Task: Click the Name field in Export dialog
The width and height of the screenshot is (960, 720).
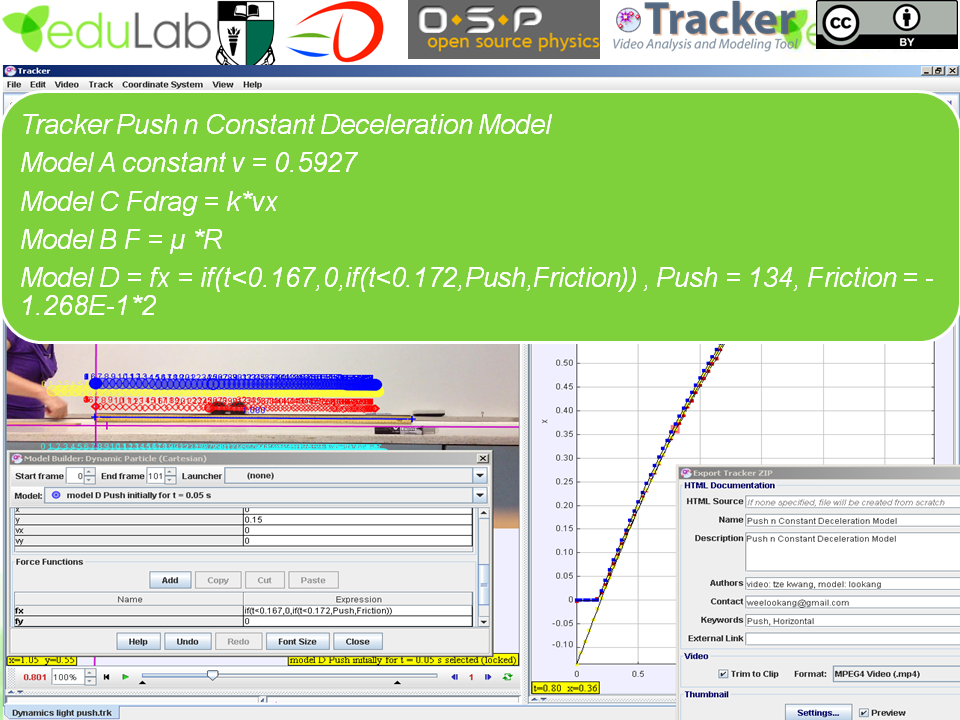Action: [852, 520]
